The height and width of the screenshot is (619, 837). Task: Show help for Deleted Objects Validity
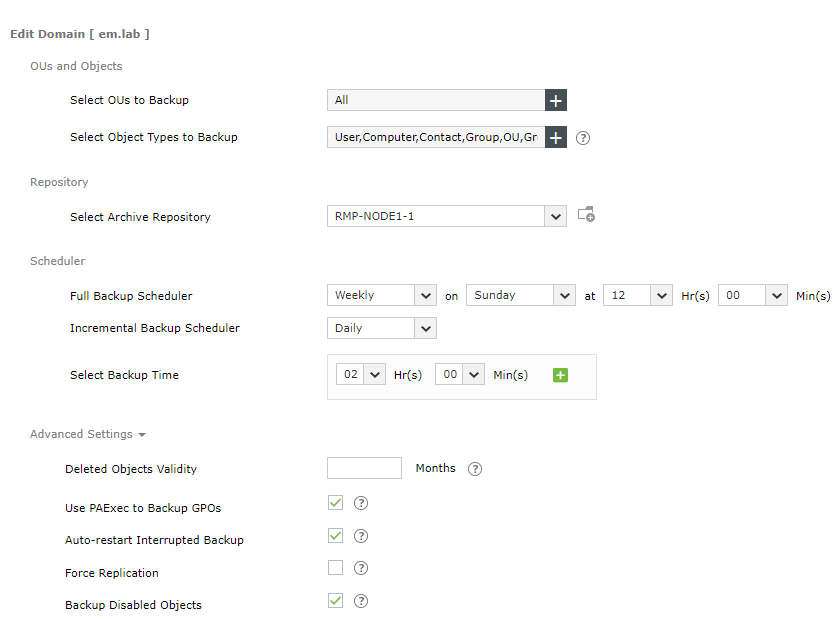[475, 469]
